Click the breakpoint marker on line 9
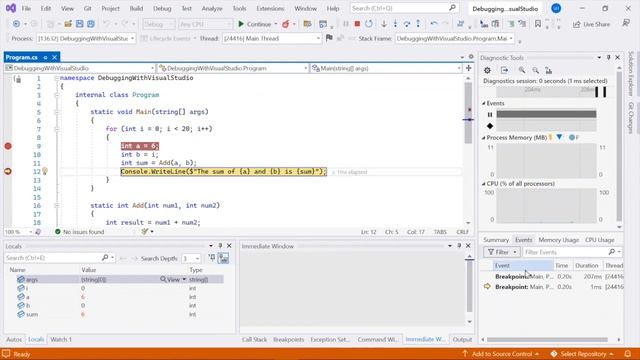Screen dimensions: 640x360 tap(8, 146)
